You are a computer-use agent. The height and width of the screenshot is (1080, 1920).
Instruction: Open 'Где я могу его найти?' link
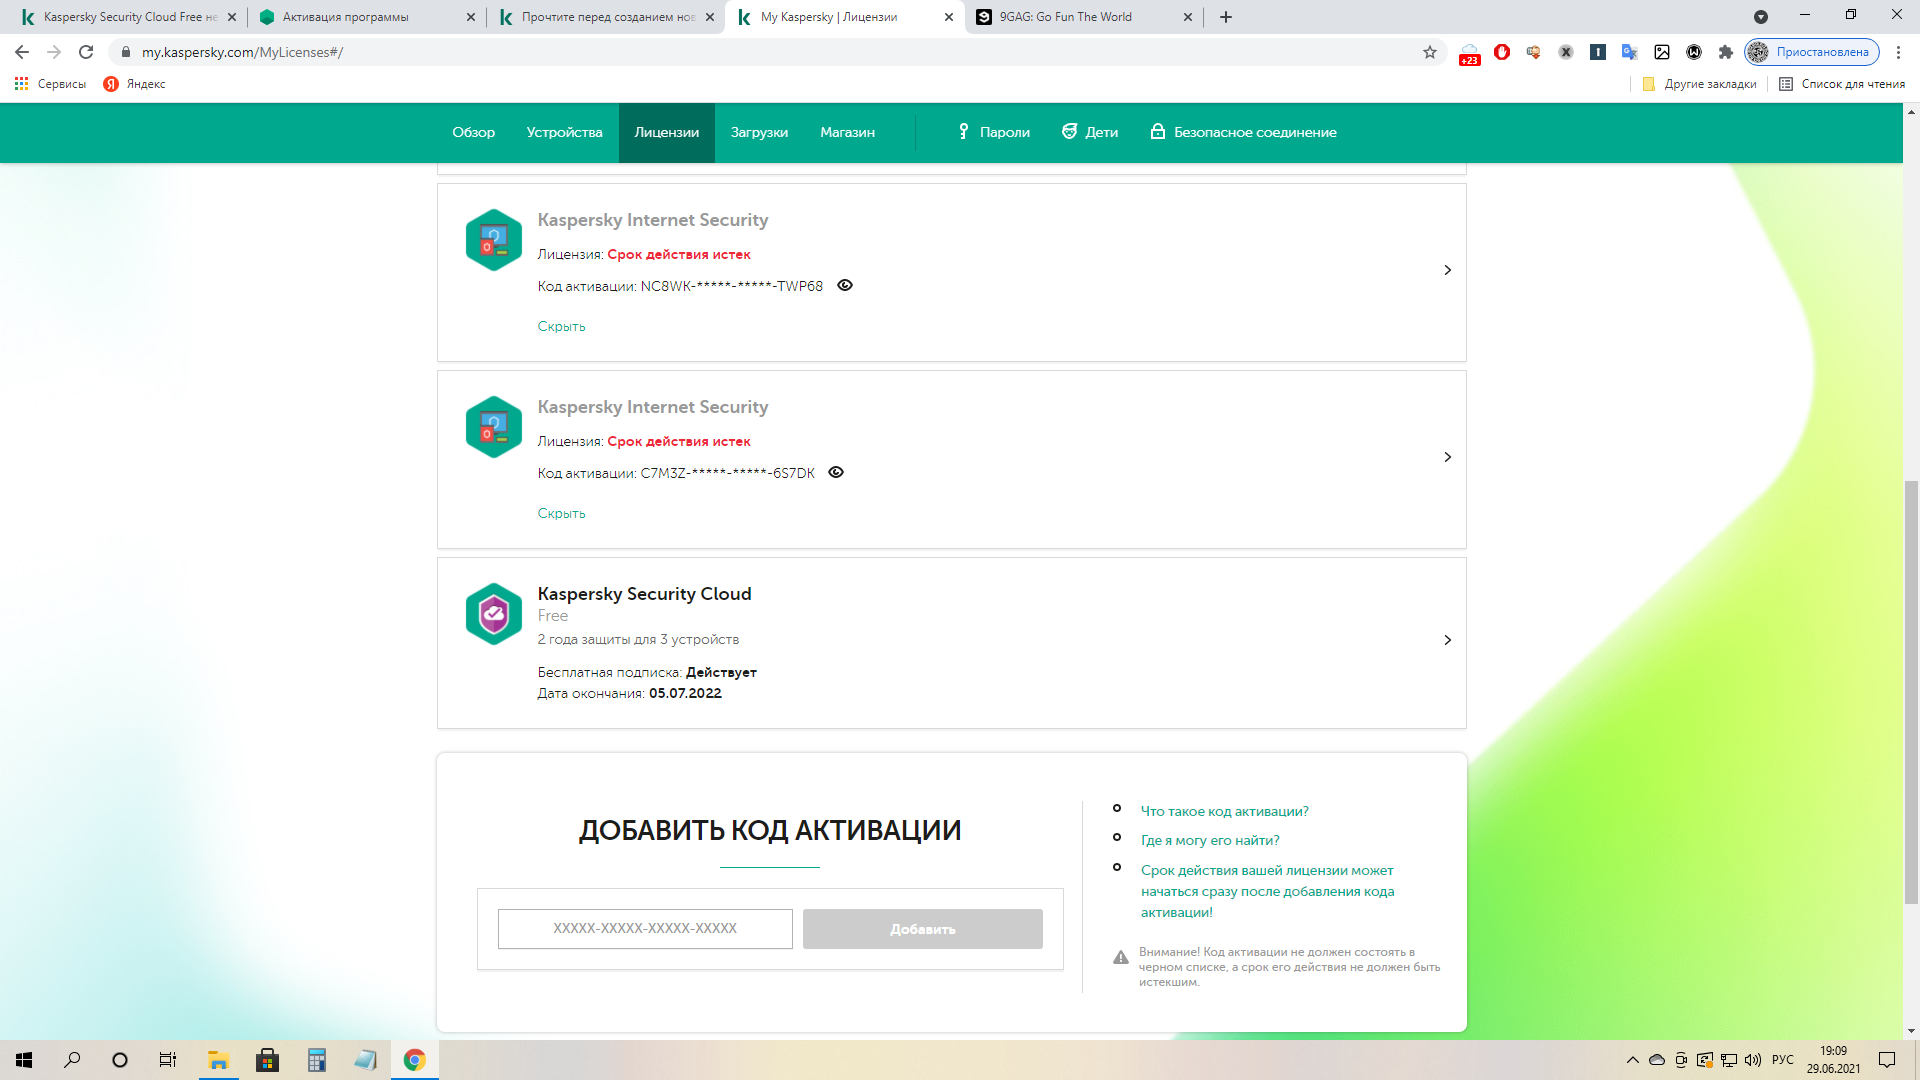tap(1210, 840)
